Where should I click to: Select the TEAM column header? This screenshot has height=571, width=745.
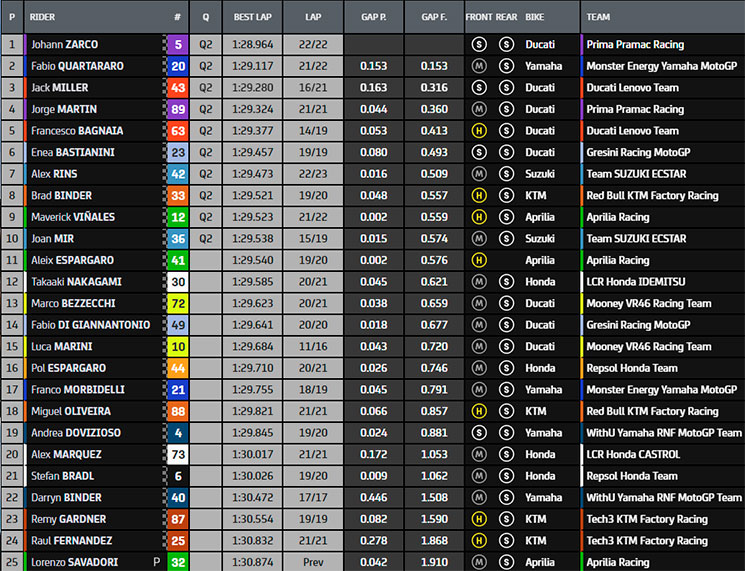(x=599, y=17)
